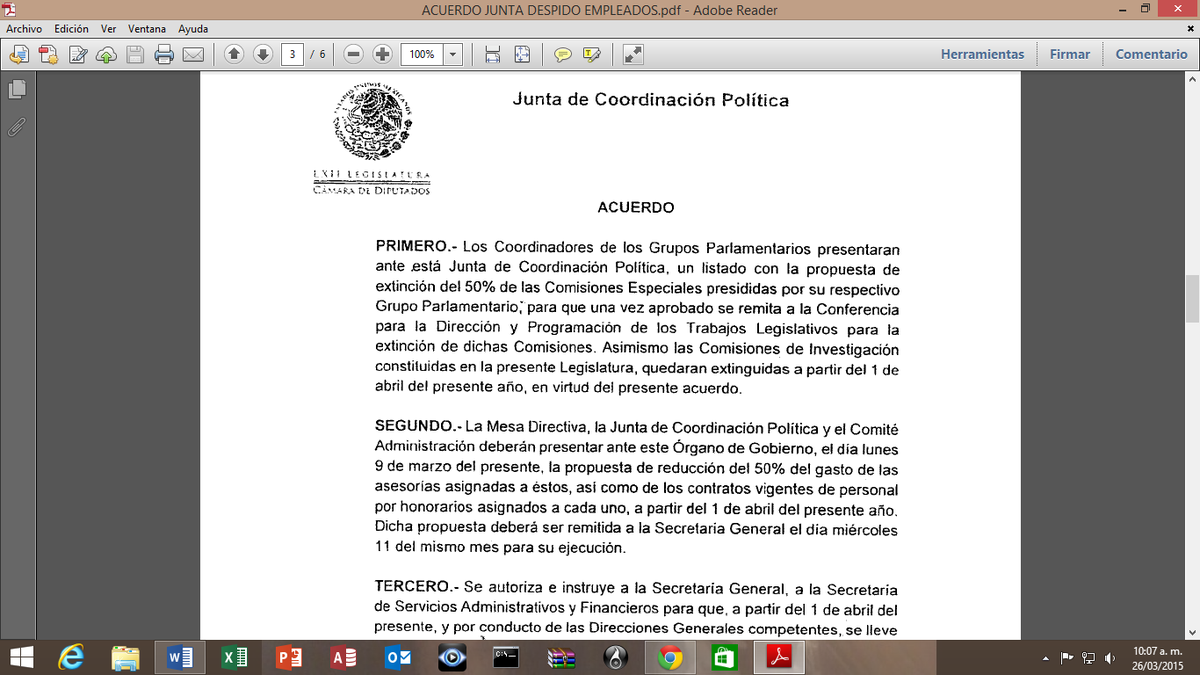Click the 100% zoom value field
The height and width of the screenshot is (675, 1200).
(x=421, y=54)
